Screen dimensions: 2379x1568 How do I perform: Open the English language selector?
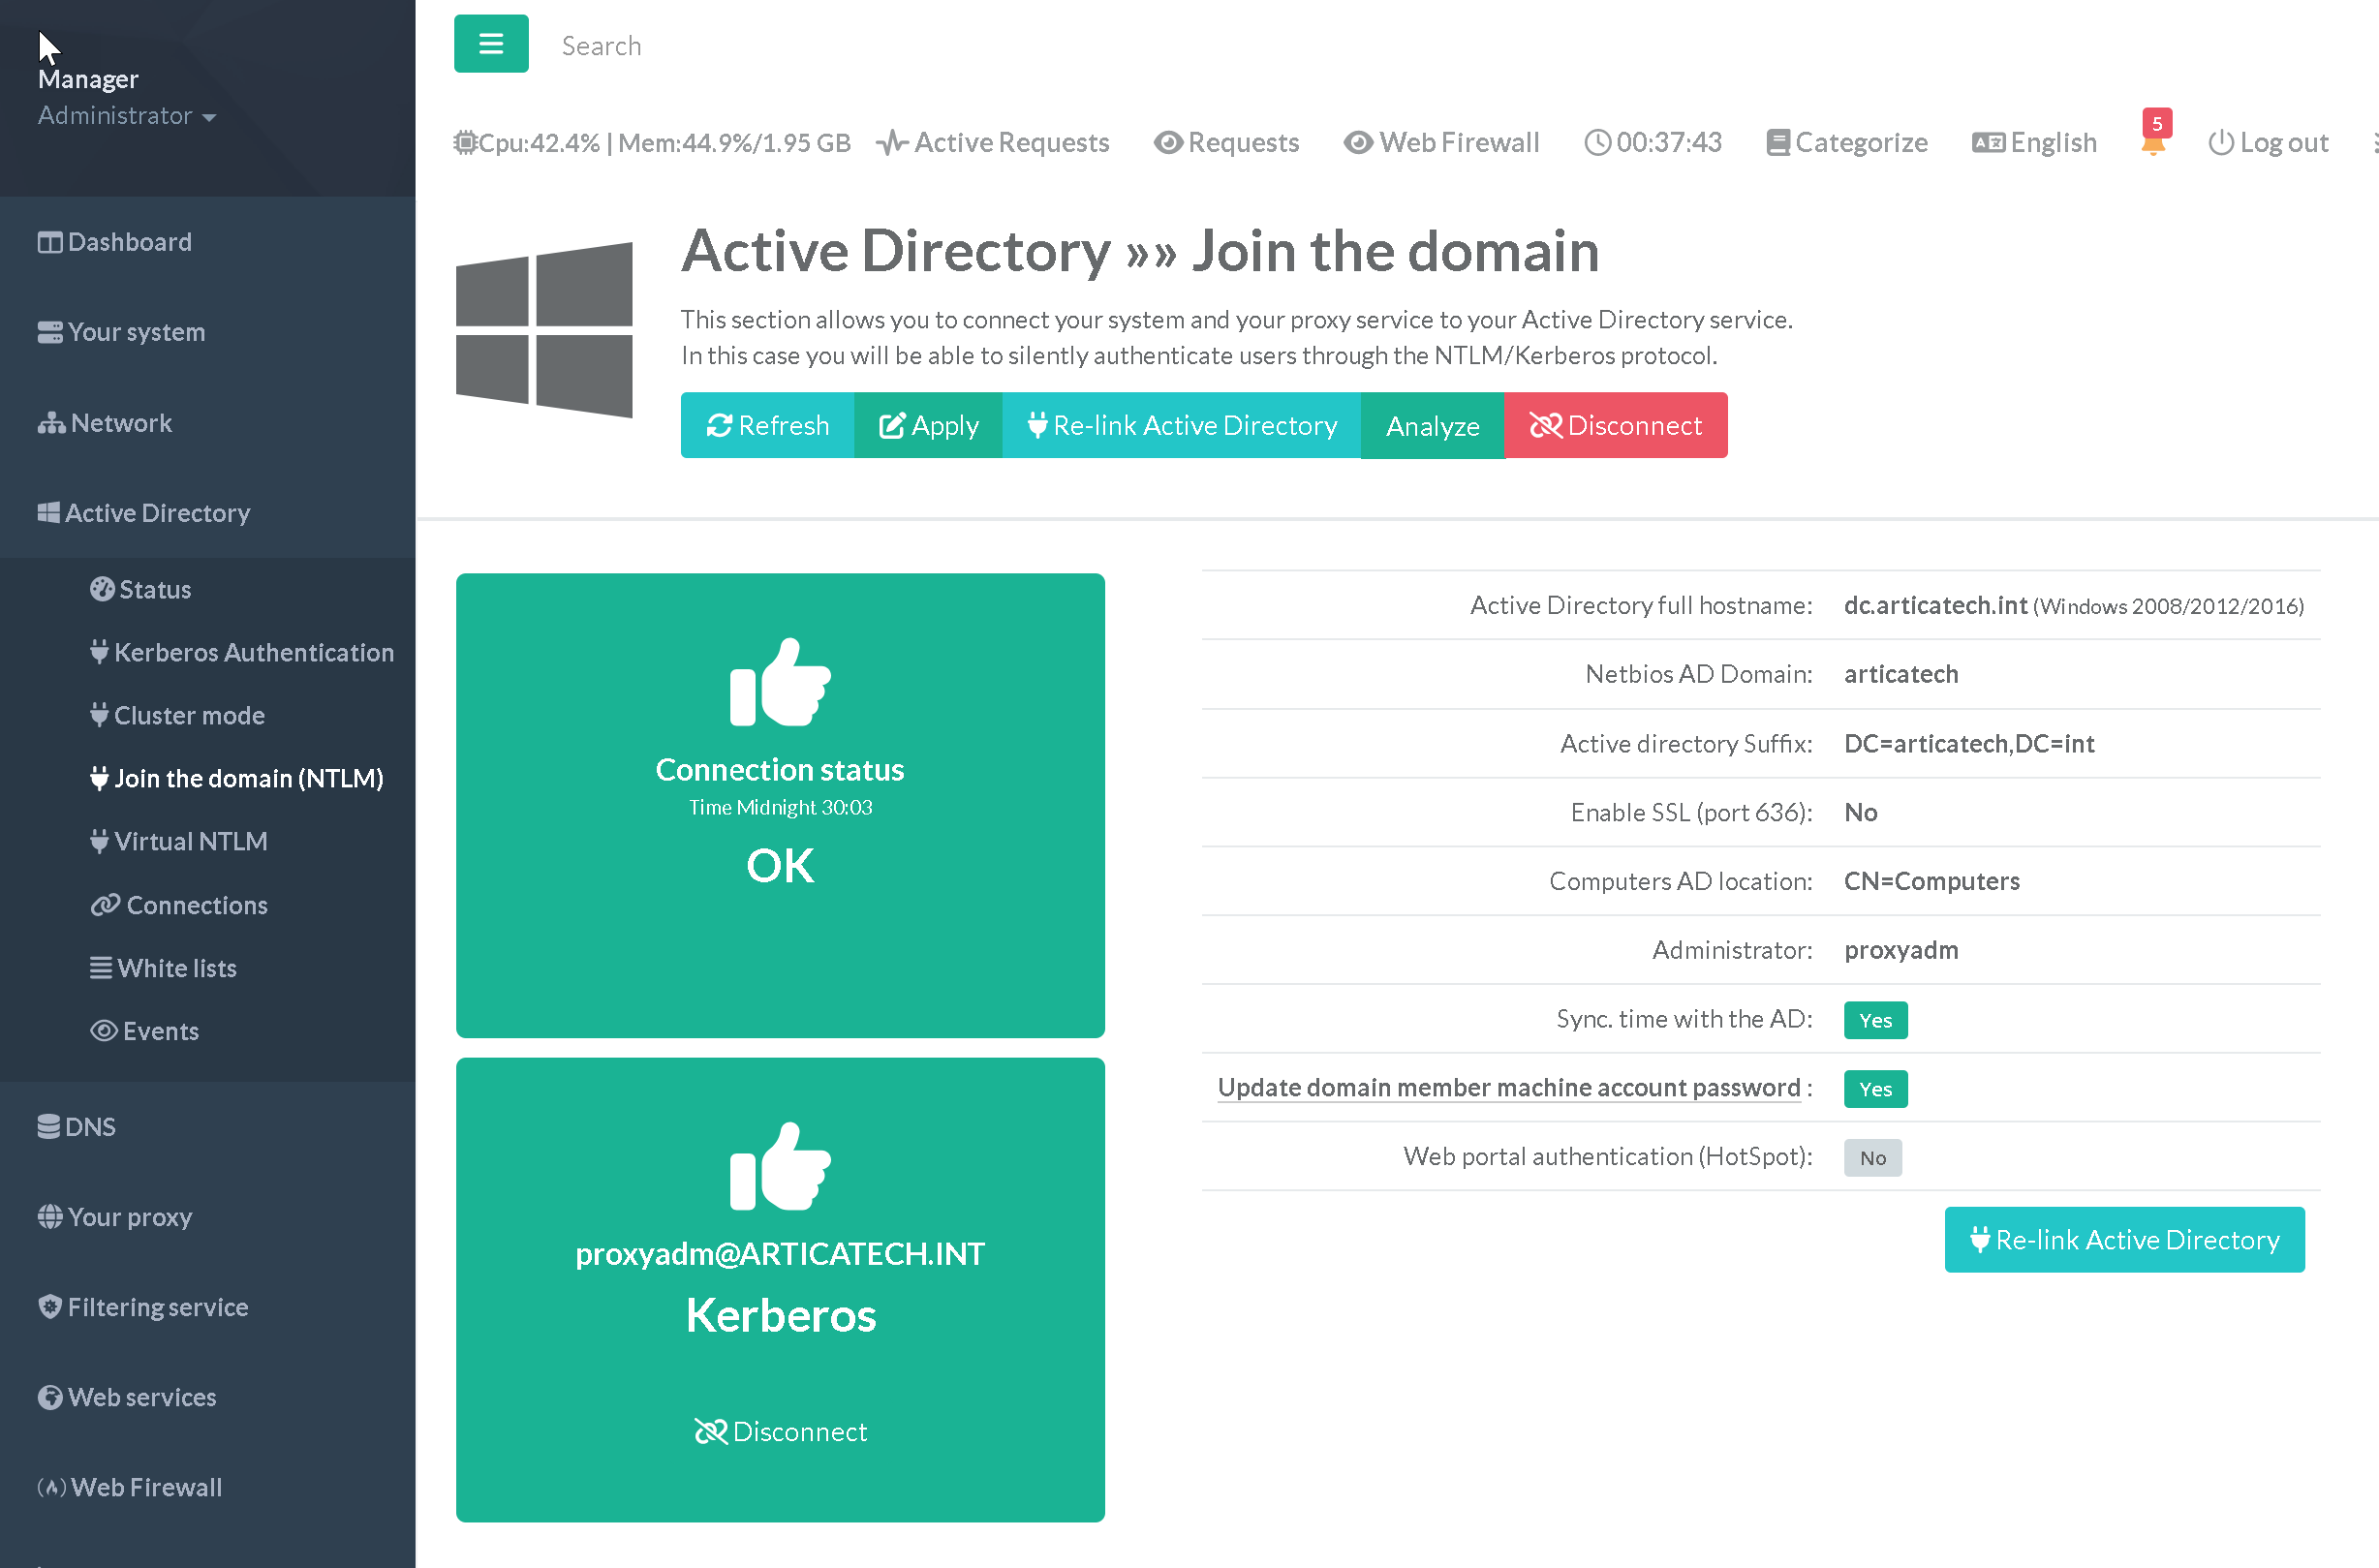point(2034,143)
